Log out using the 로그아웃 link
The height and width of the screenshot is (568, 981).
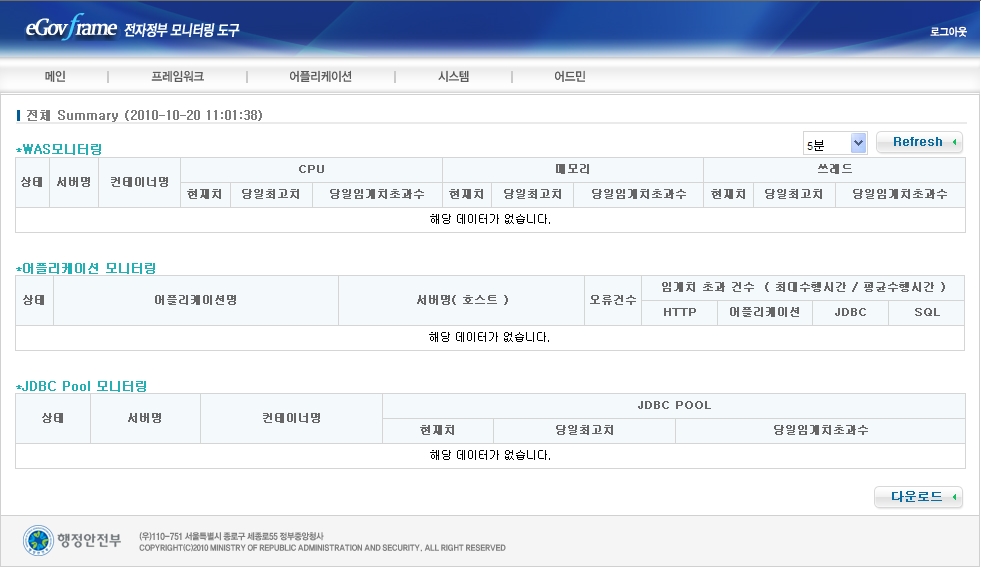[x=947, y=32]
